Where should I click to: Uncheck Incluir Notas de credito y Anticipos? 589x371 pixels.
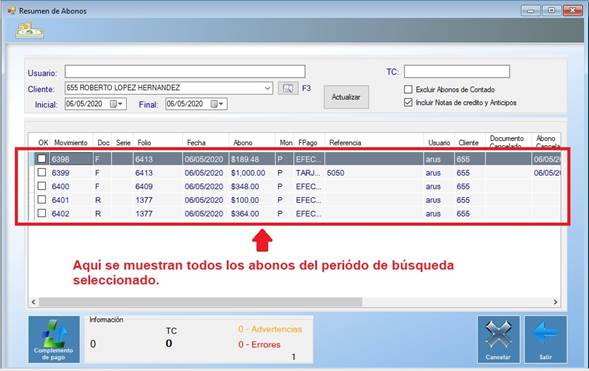[408, 103]
